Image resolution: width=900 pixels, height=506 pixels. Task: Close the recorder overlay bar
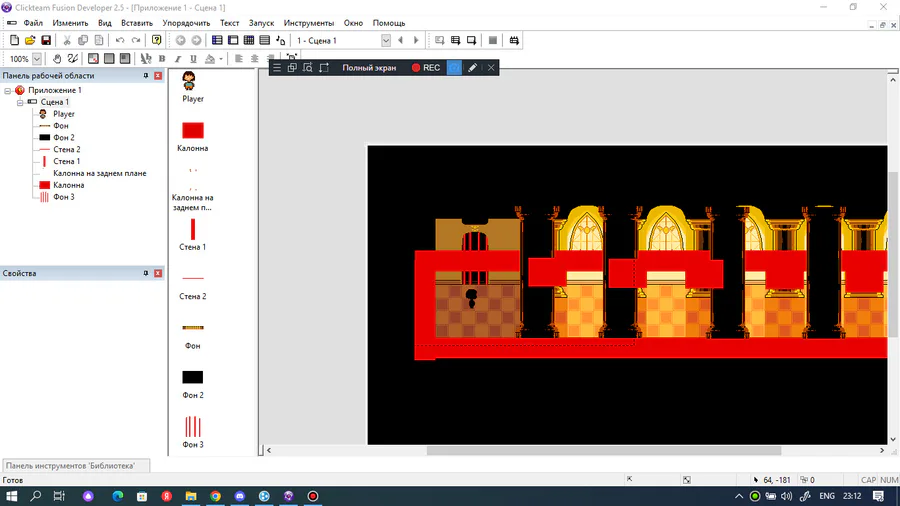(491, 68)
